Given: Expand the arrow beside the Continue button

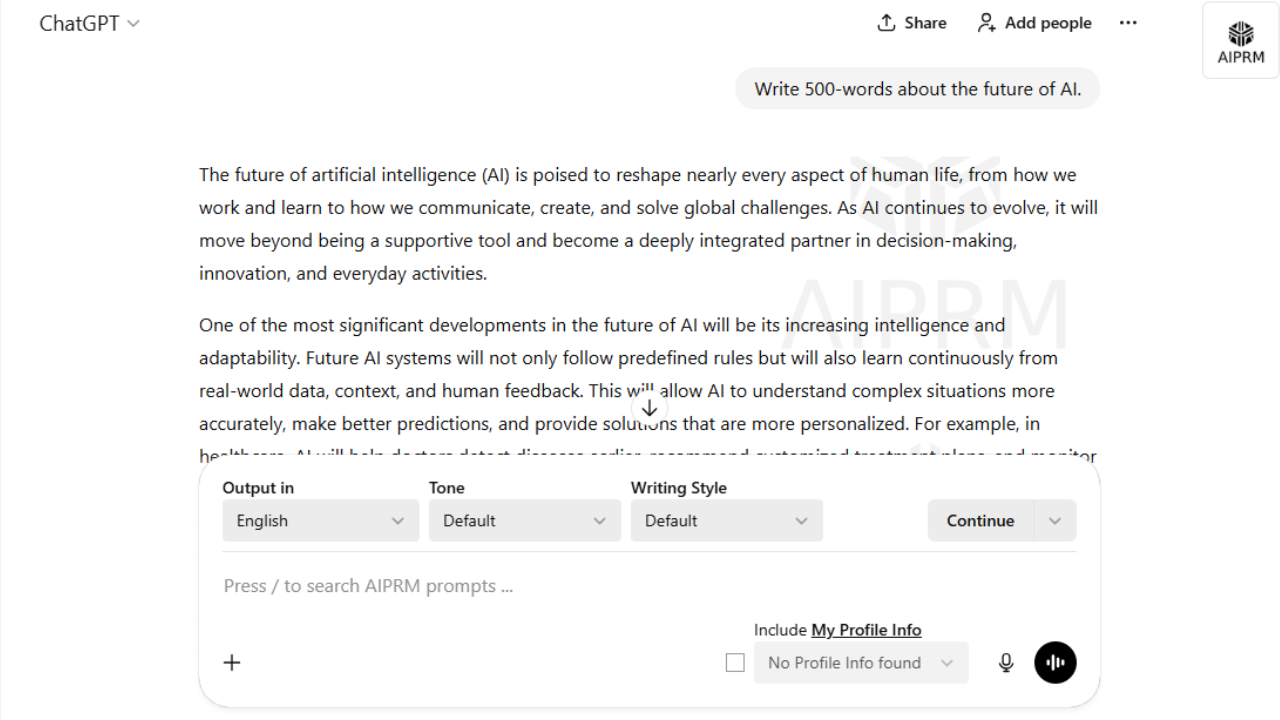Looking at the screenshot, I should (1055, 521).
